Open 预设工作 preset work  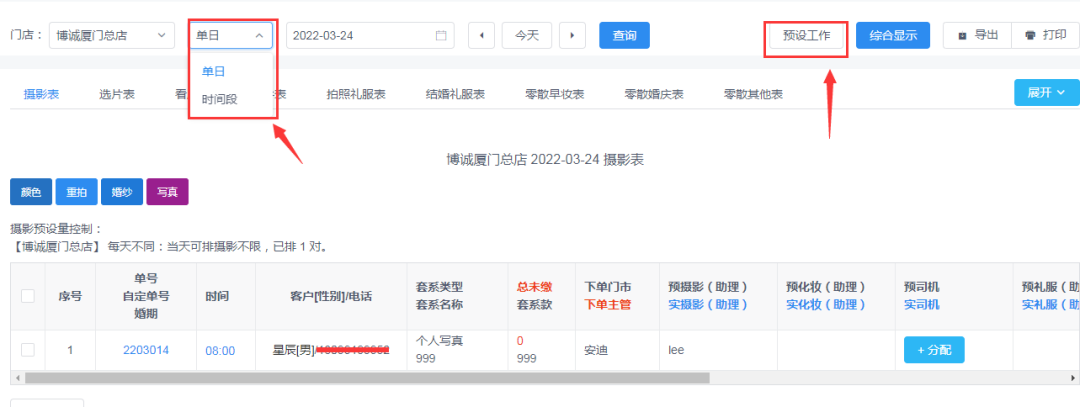coord(806,36)
